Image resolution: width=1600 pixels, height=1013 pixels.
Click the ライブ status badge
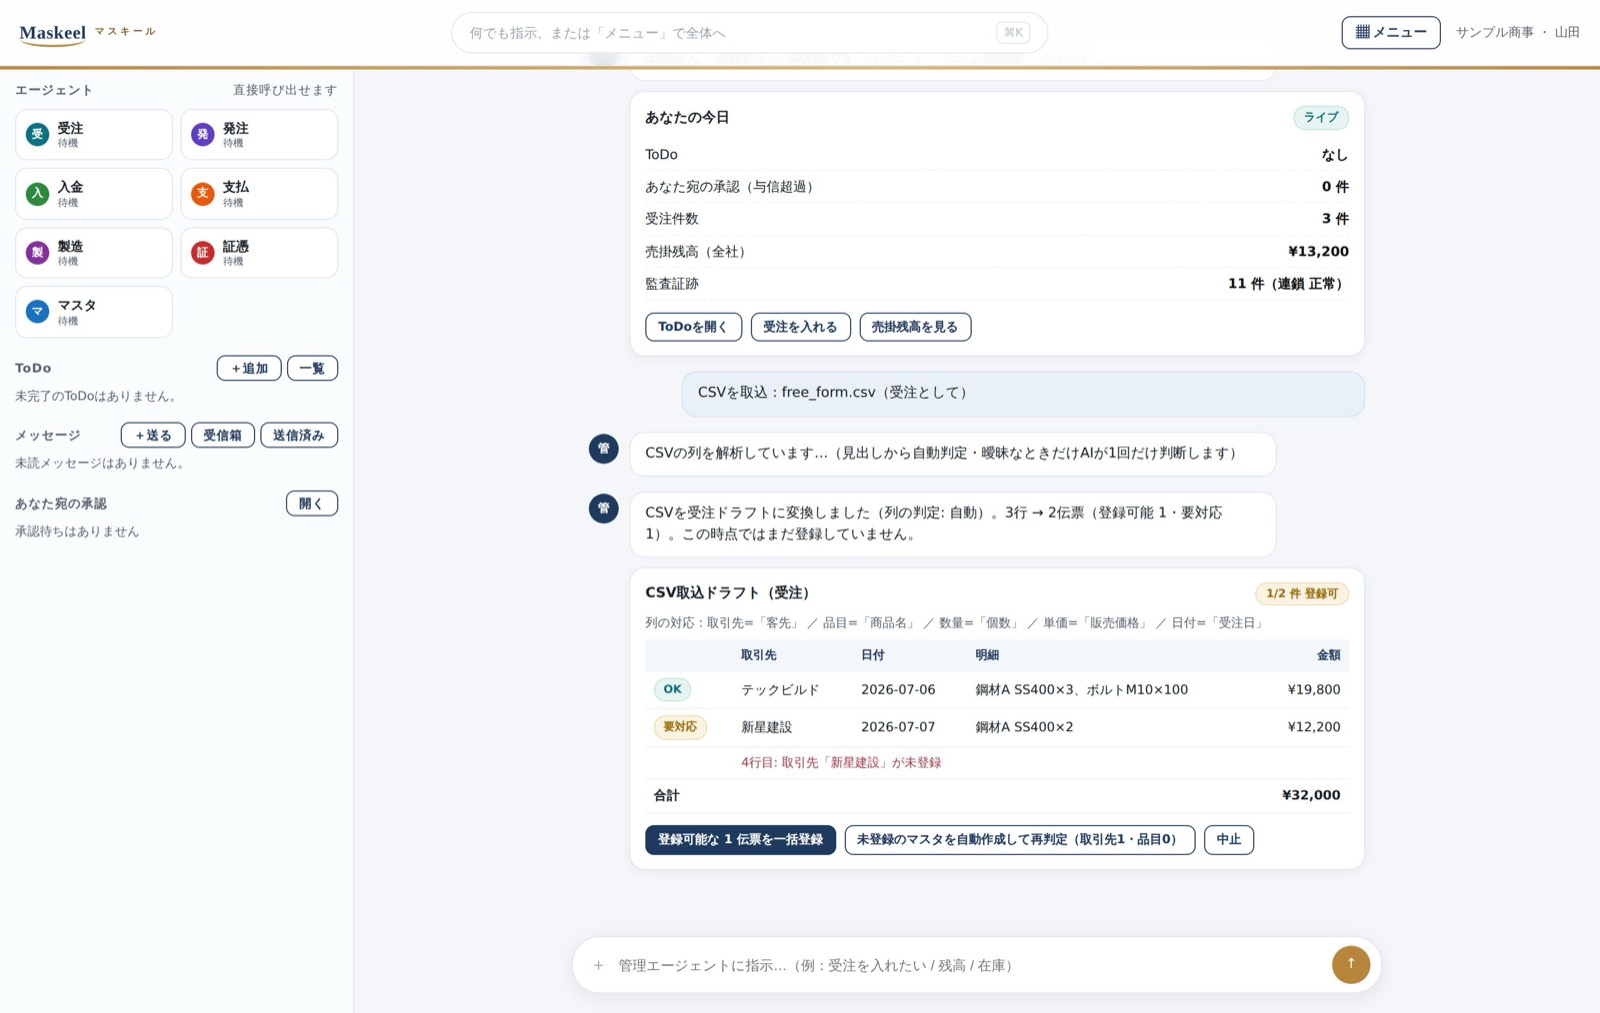(1321, 118)
